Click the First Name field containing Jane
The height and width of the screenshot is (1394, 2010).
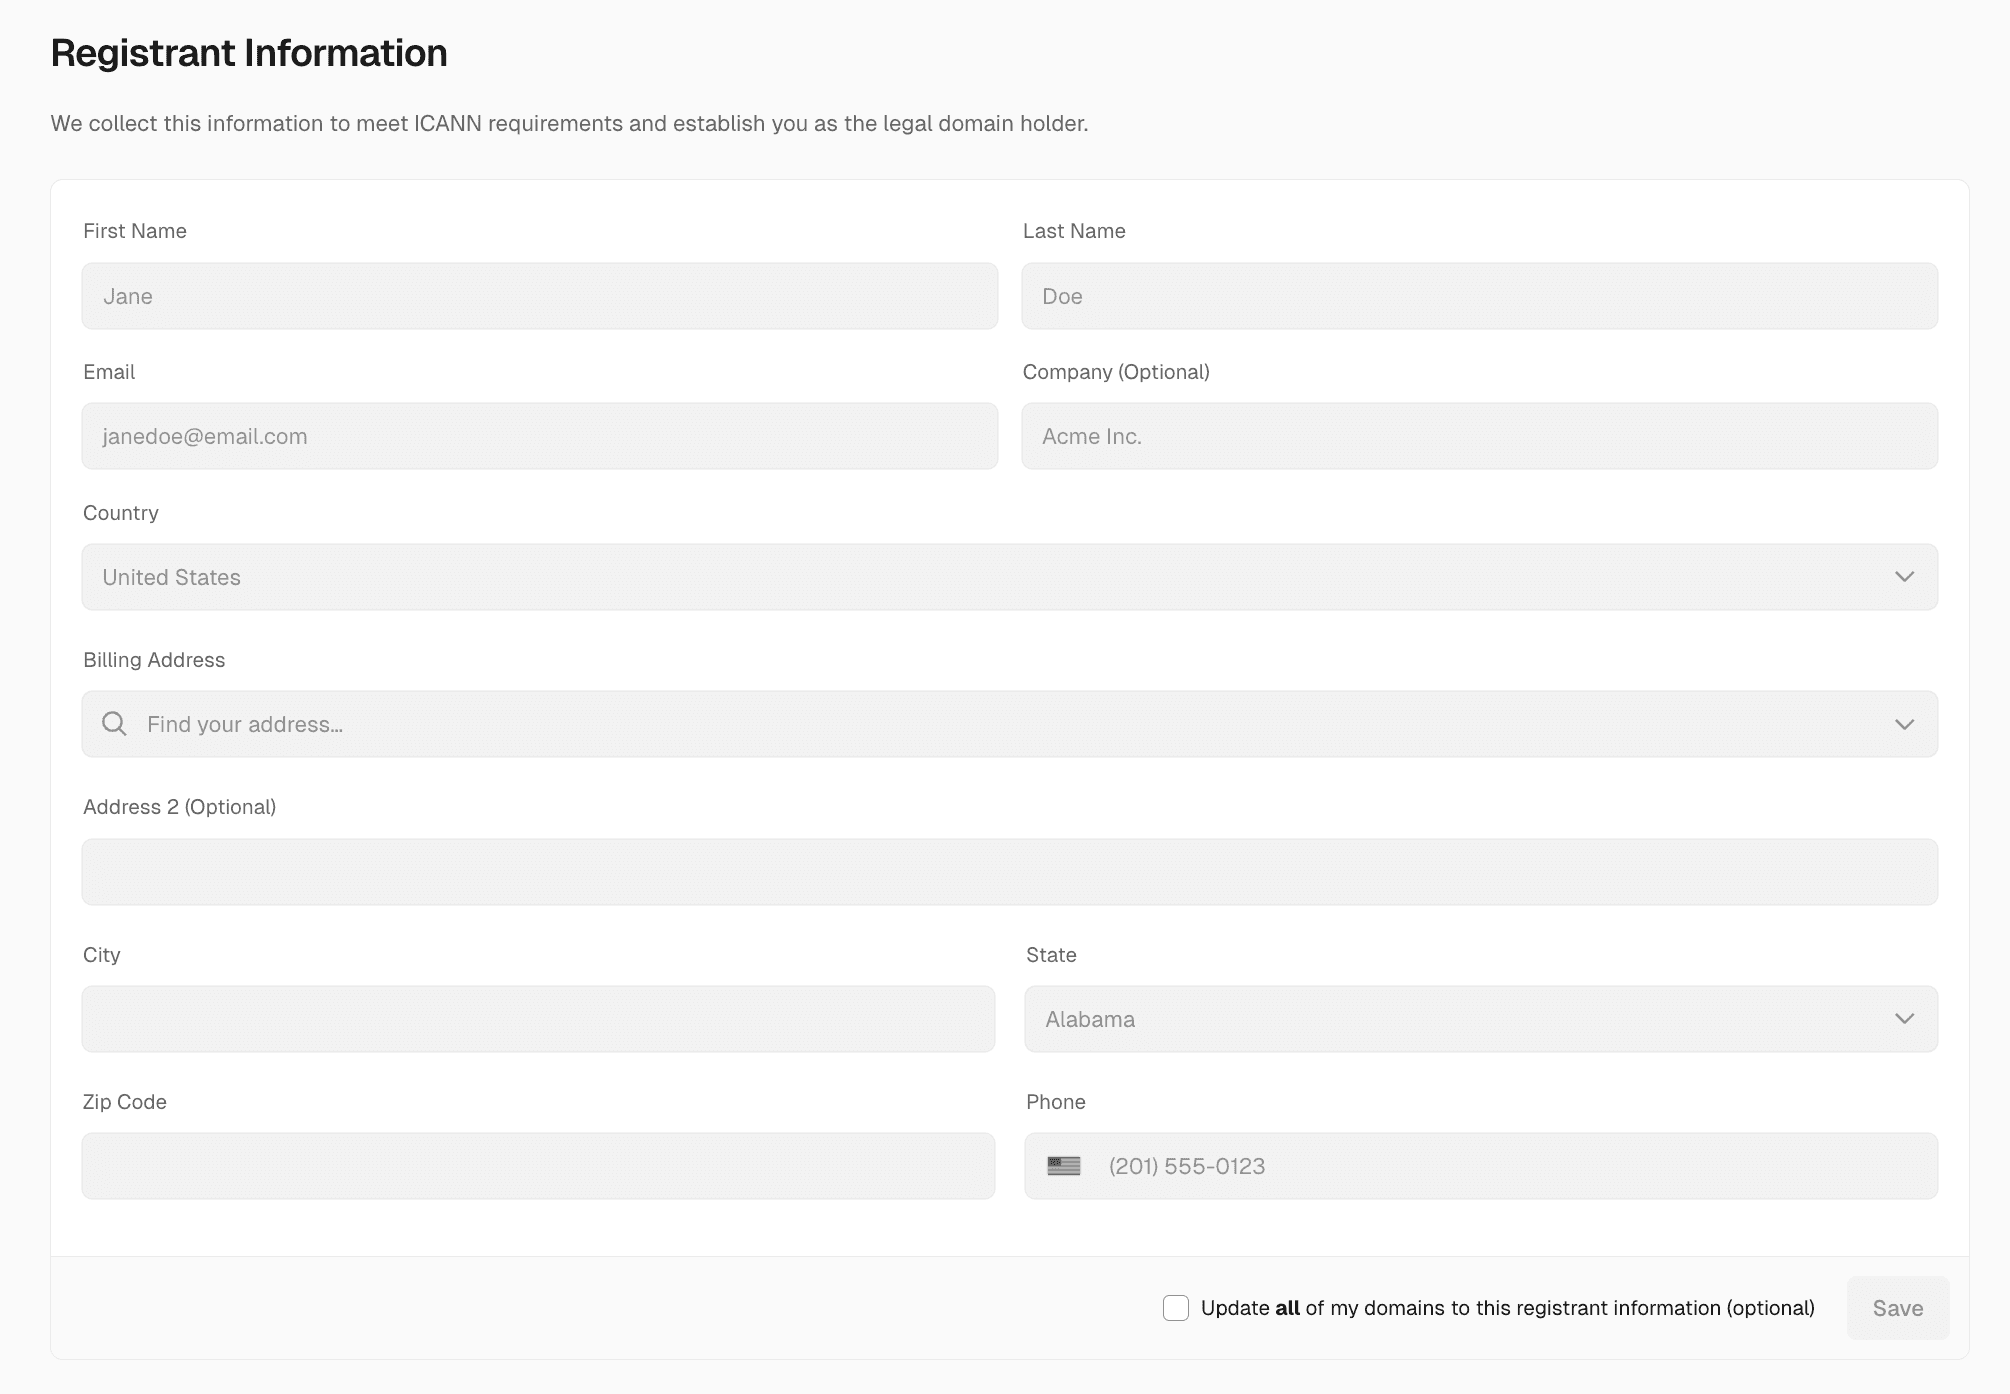pos(538,295)
